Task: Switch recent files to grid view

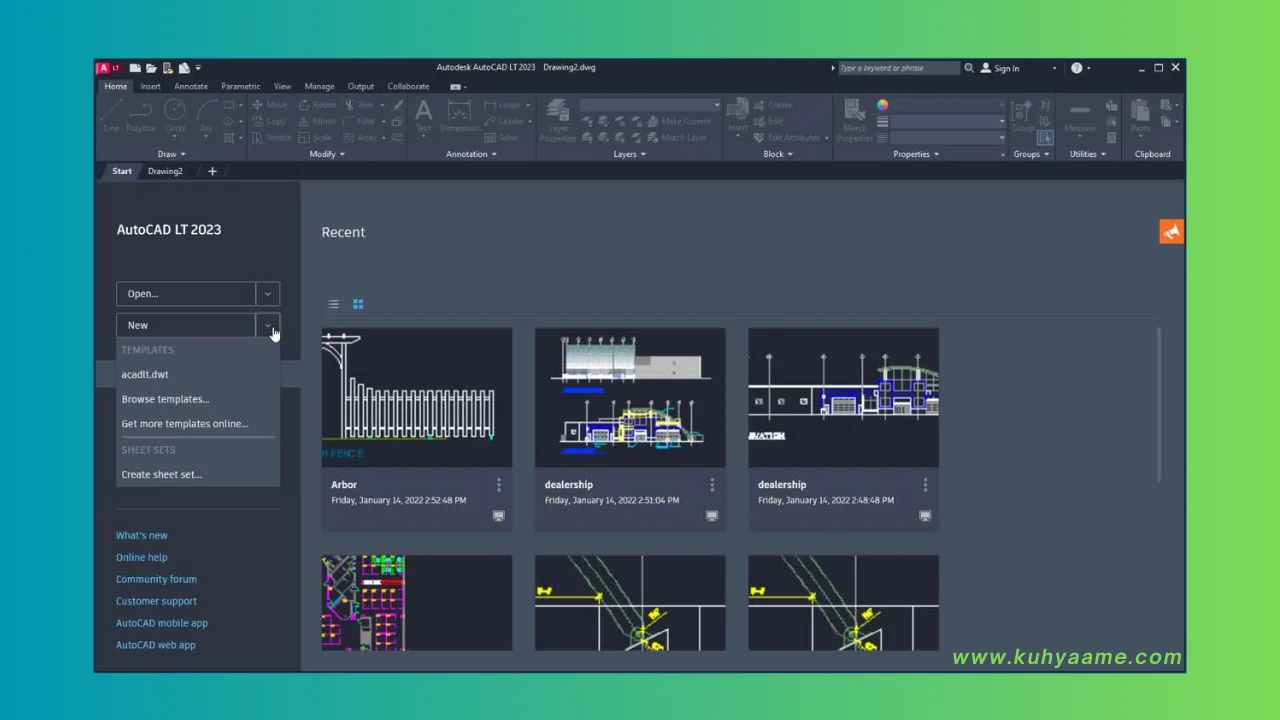Action: pos(358,304)
